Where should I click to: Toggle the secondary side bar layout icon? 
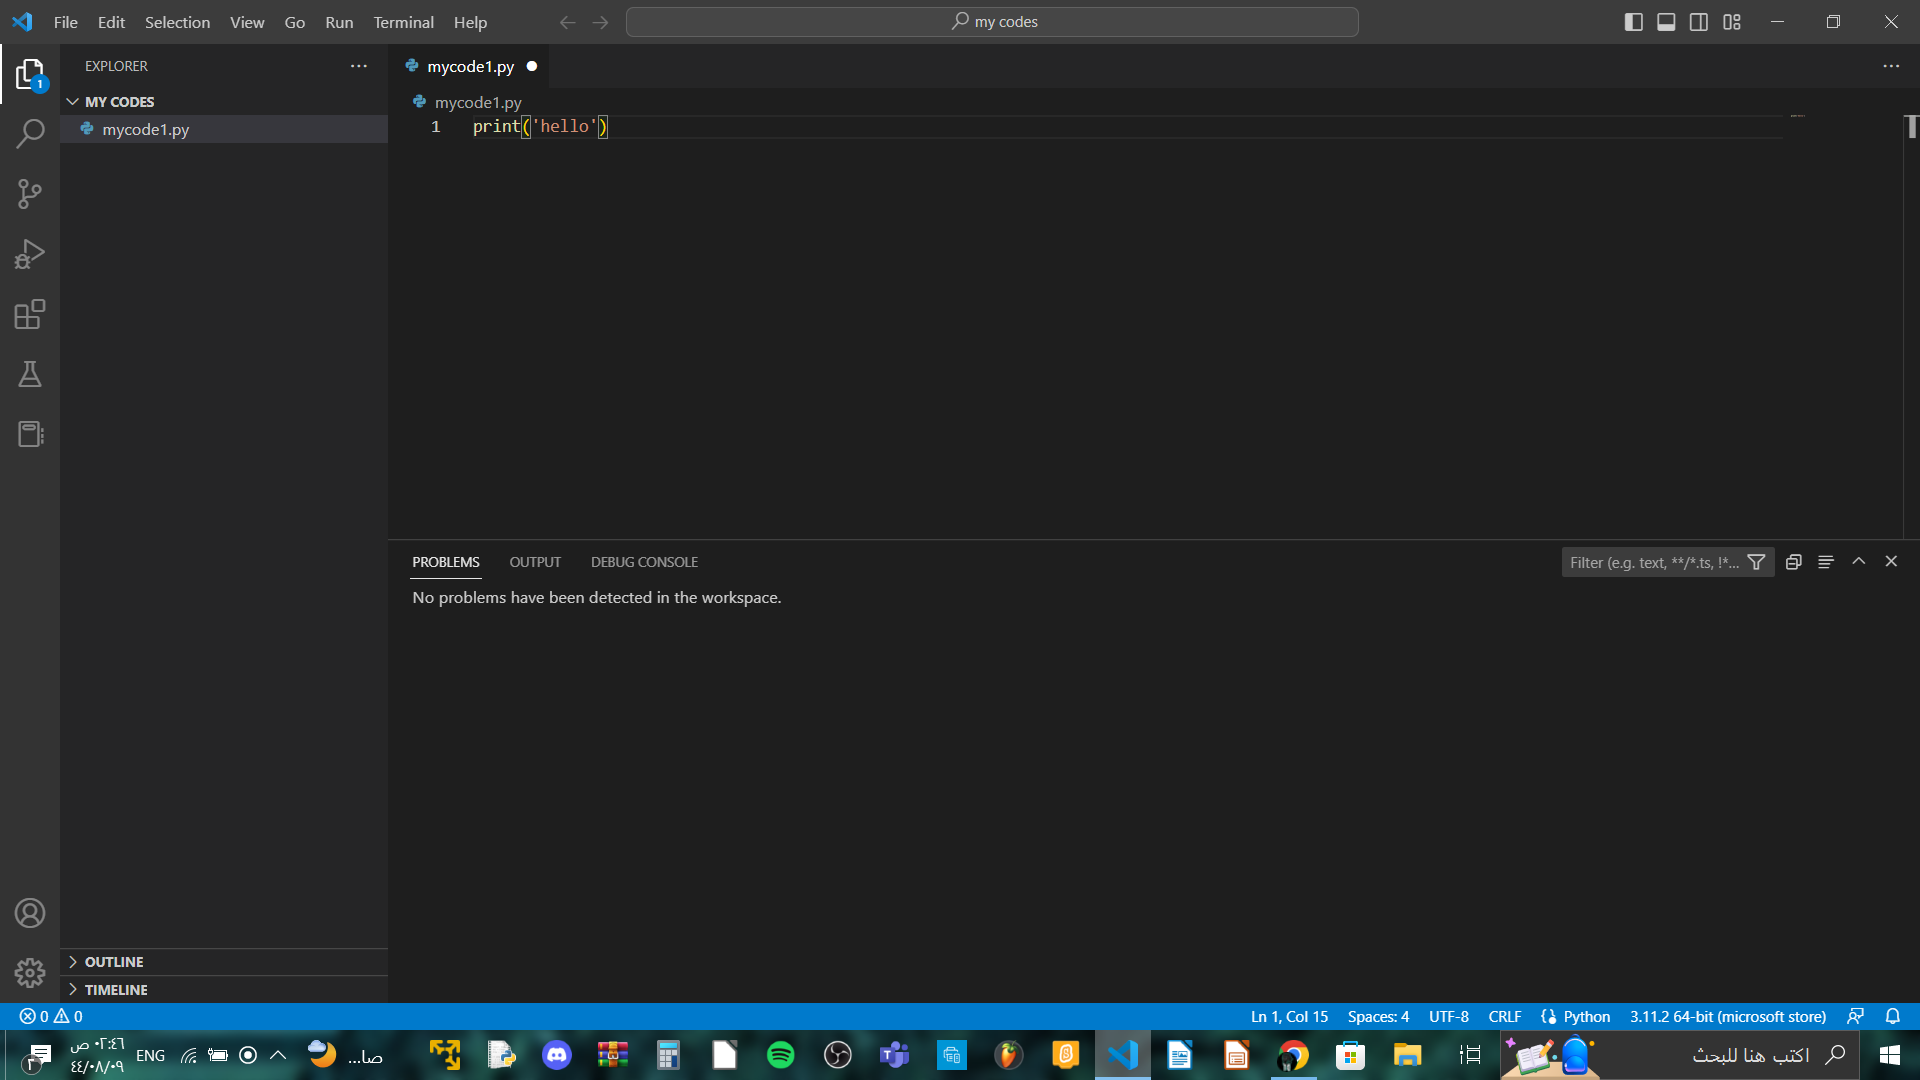(1699, 22)
